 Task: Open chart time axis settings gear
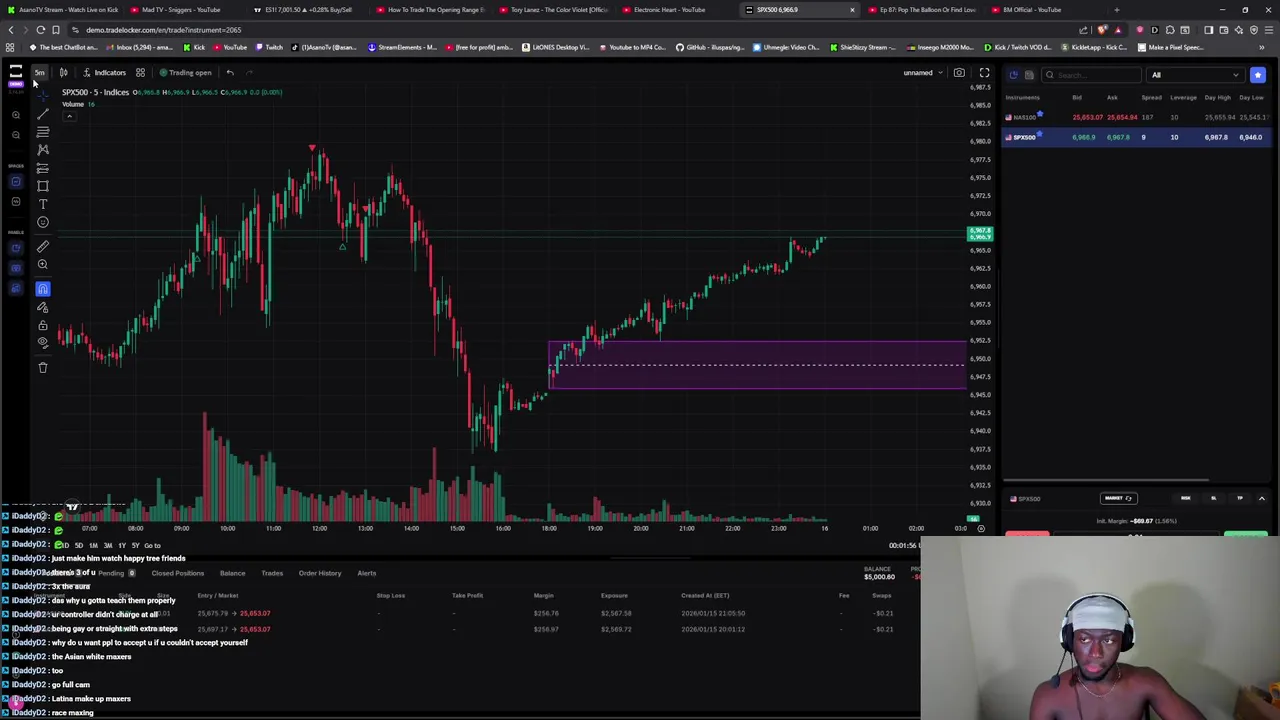[x=981, y=528]
